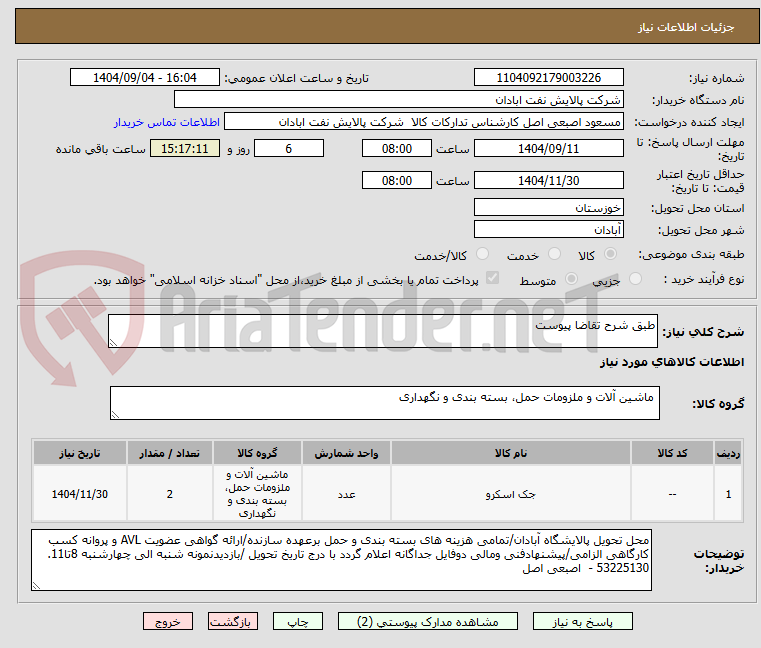This screenshot has width=761, height=648.
Task: Click the remaining days field showing 6
Action: click(289, 149)
